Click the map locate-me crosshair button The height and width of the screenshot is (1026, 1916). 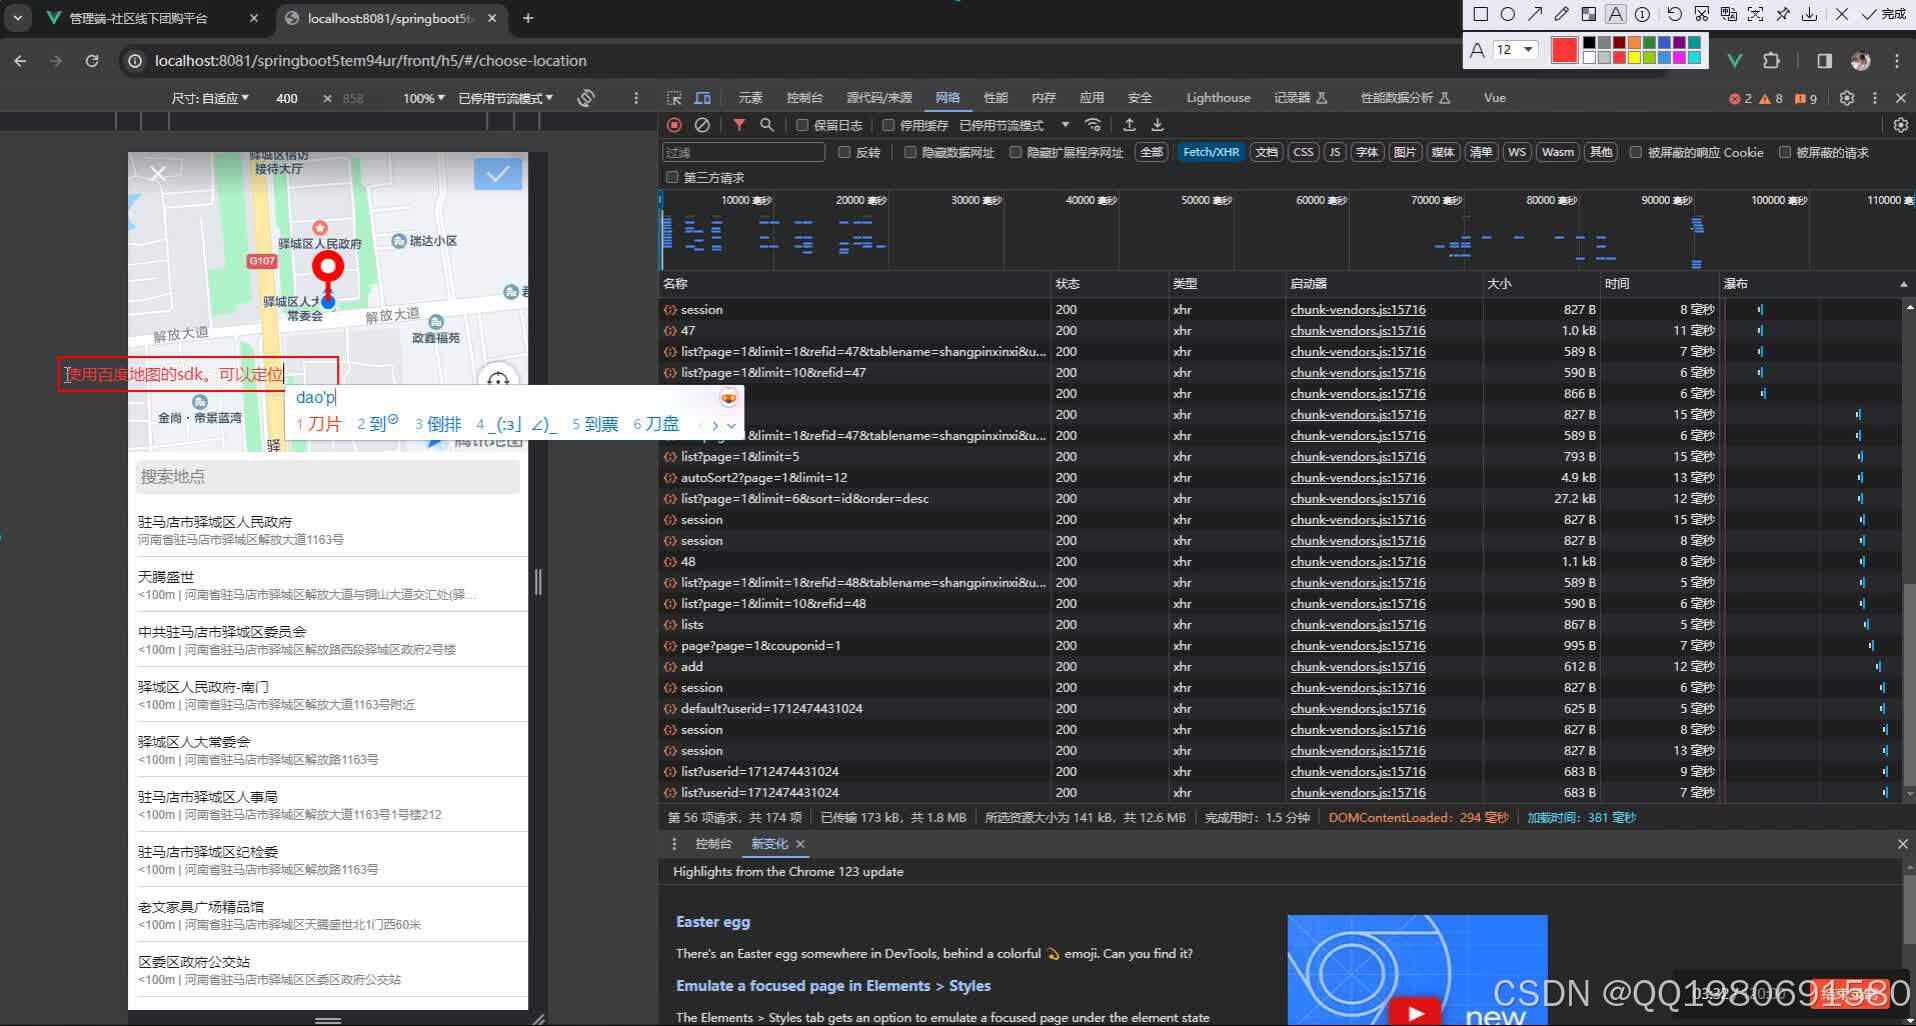498,379
